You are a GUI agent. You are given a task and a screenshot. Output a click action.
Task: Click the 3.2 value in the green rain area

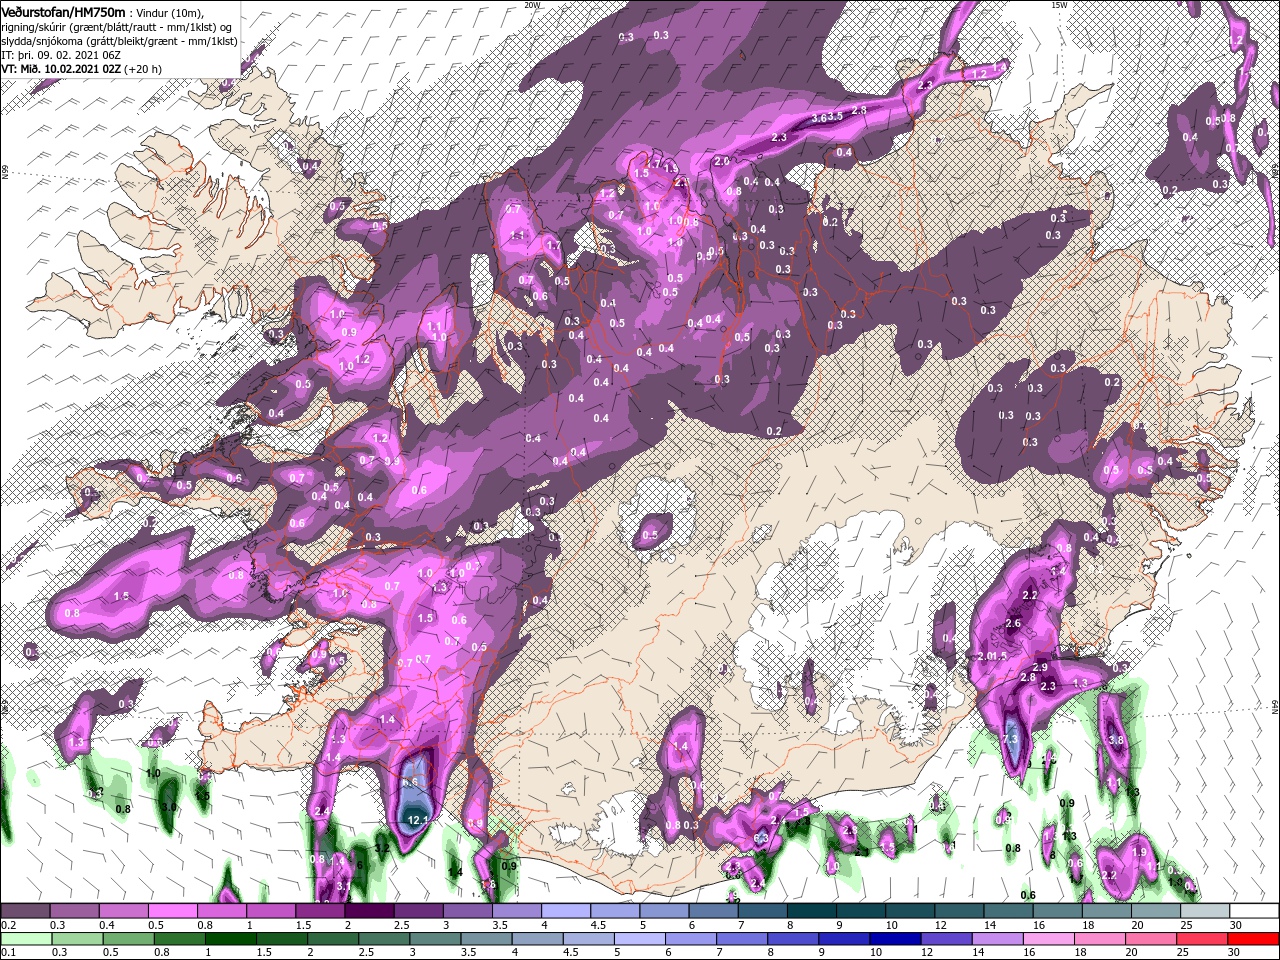(x=381, y=848)
